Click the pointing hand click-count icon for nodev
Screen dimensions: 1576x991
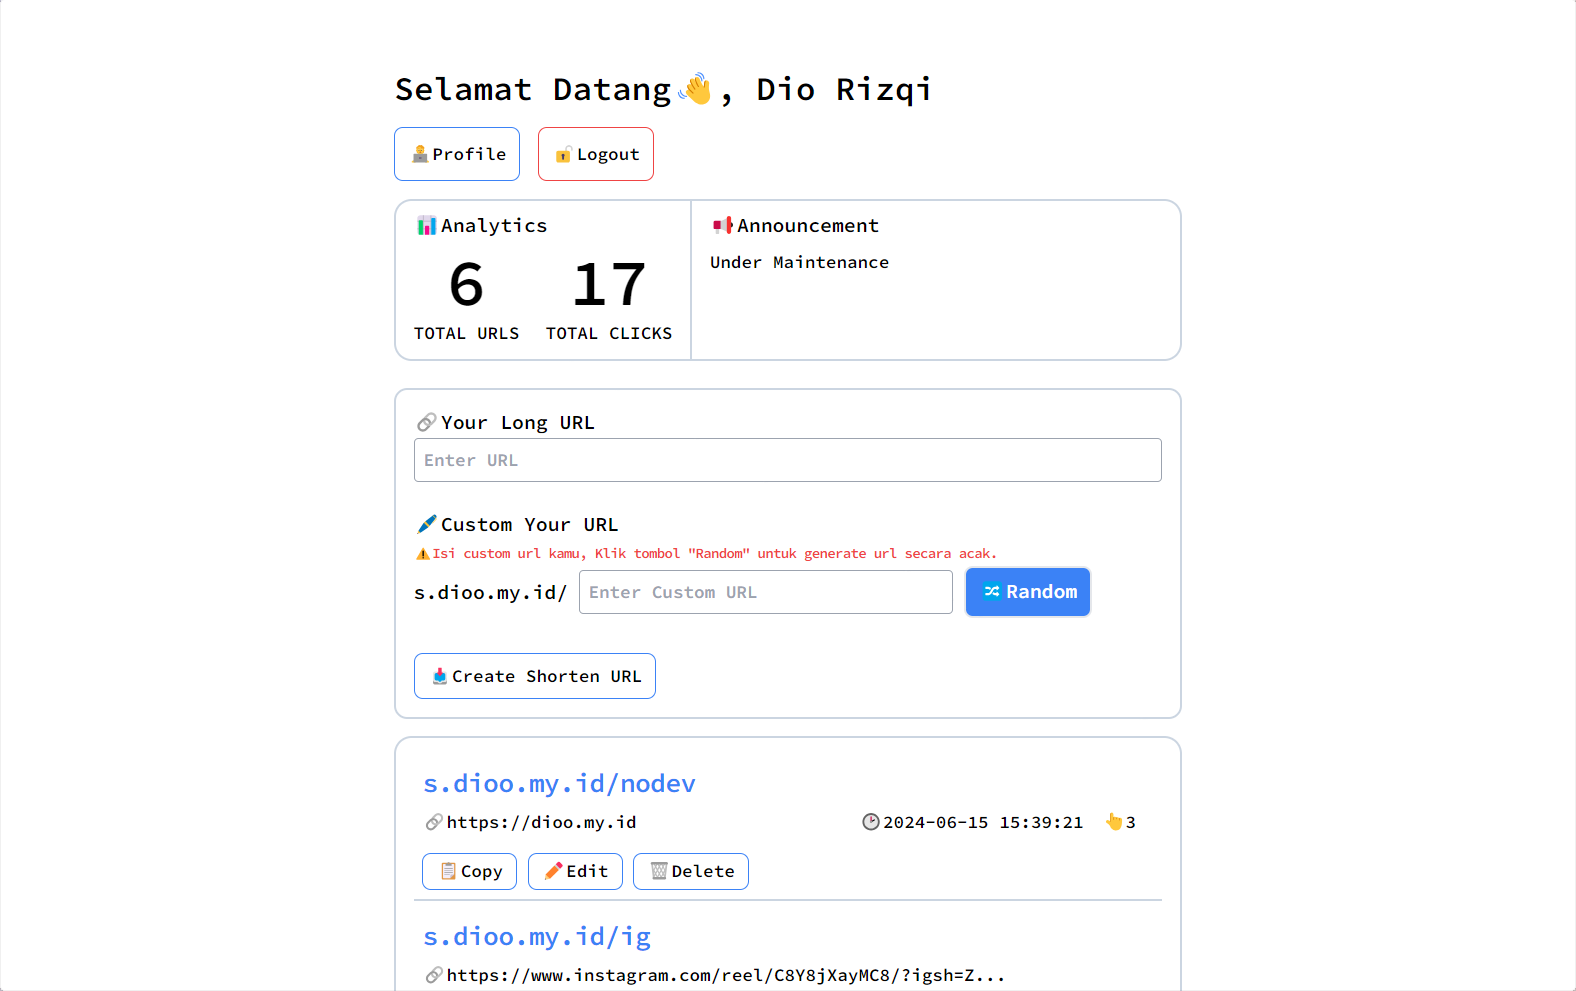(x=1114, y=822)
